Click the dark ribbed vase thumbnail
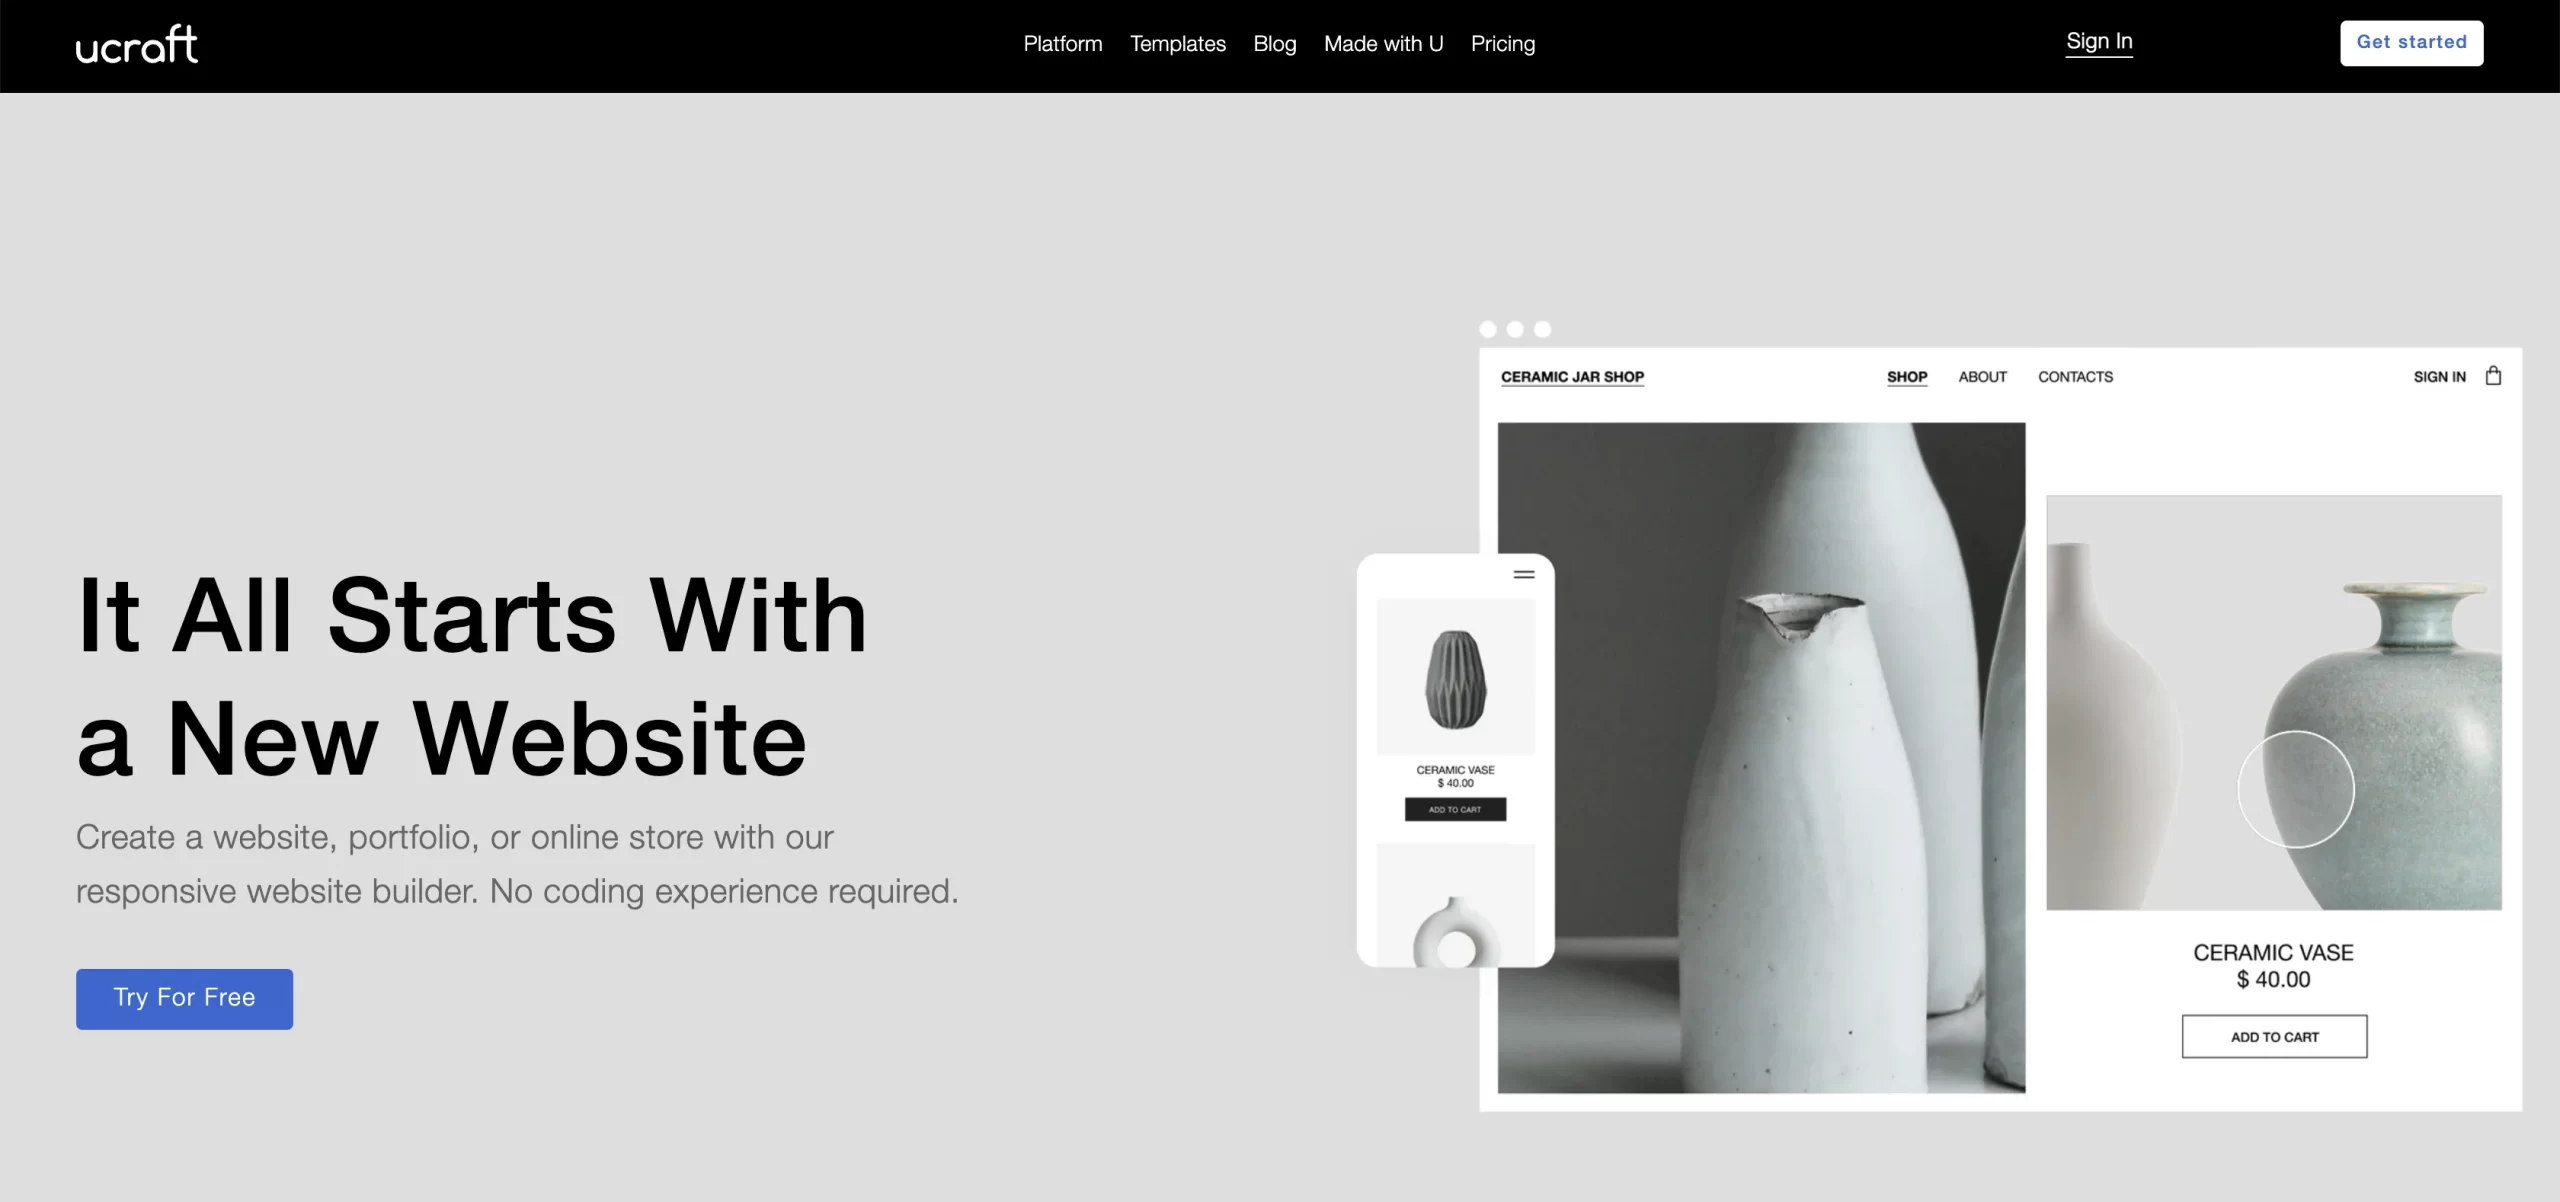This screenshot has height=1202, width=2560. [1455, 677]
